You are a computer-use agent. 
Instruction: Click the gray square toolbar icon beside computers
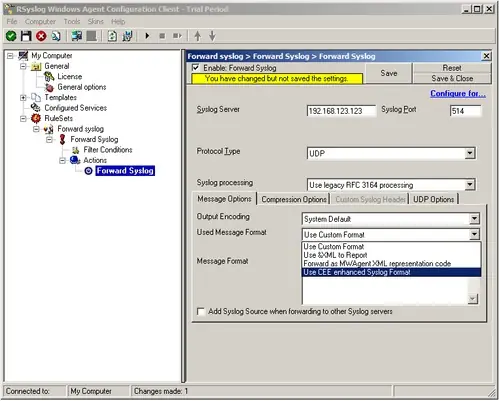coord(91,36)
